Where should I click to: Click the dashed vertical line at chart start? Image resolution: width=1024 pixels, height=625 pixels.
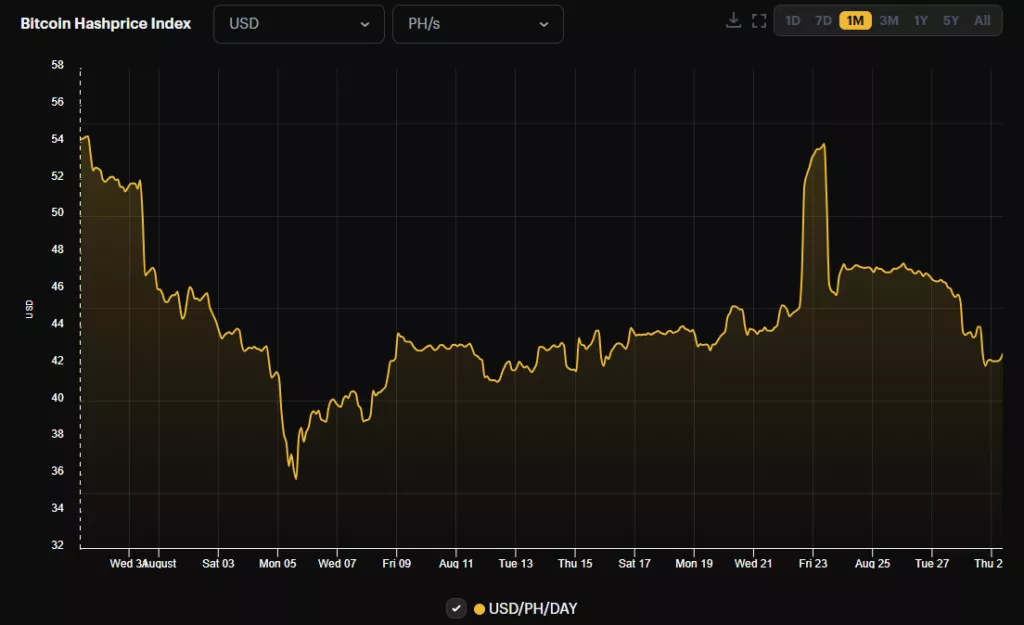(x=81, y=300)
